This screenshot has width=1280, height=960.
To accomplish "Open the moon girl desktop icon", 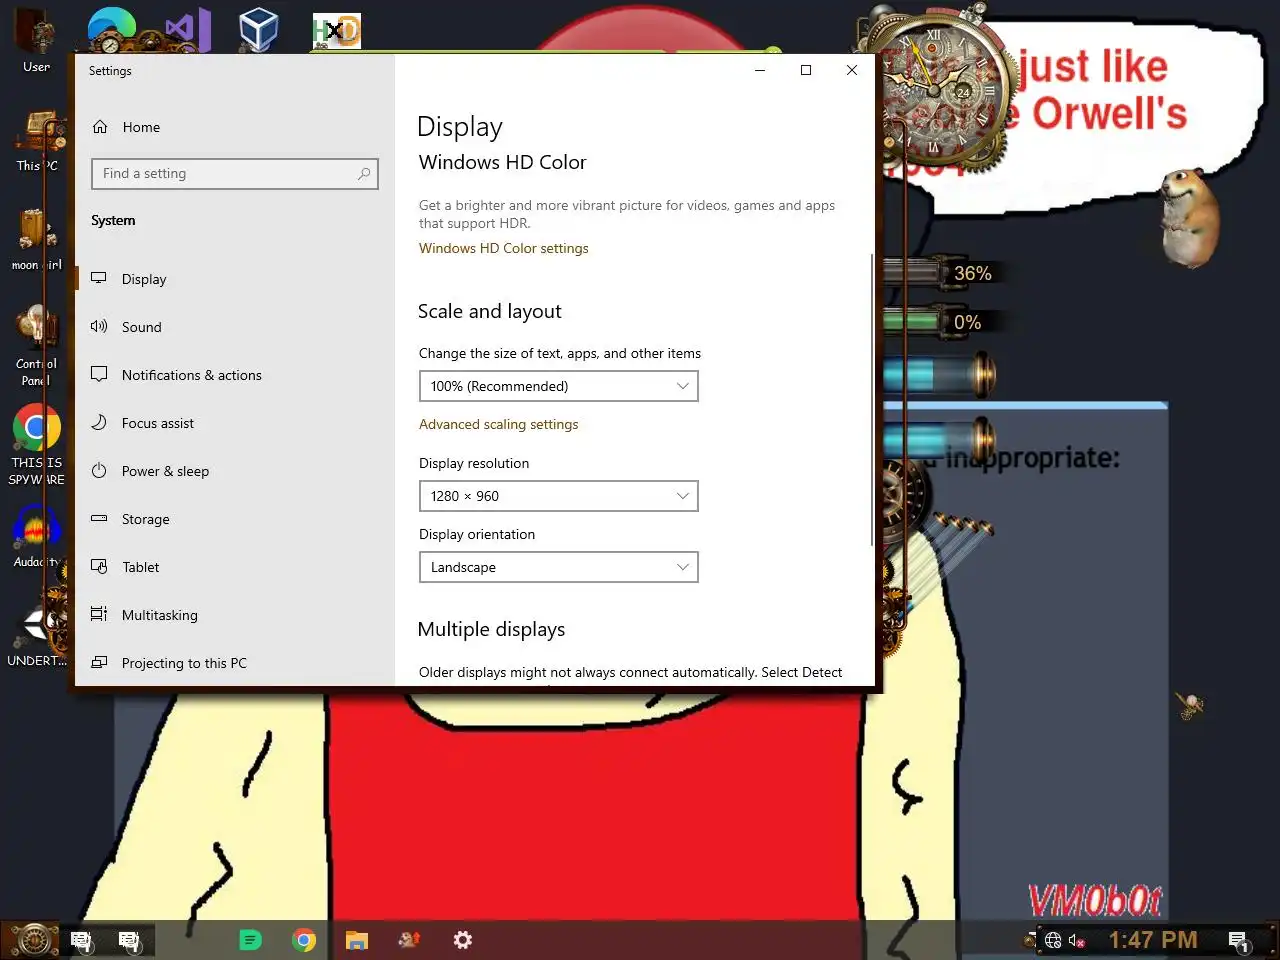I will (x=37, y=240).
